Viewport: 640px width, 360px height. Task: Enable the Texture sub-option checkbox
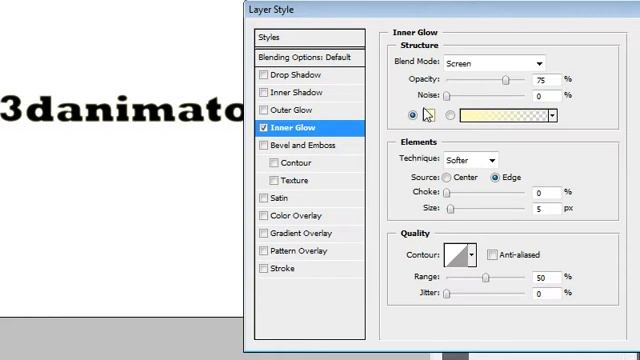[273, 180]
